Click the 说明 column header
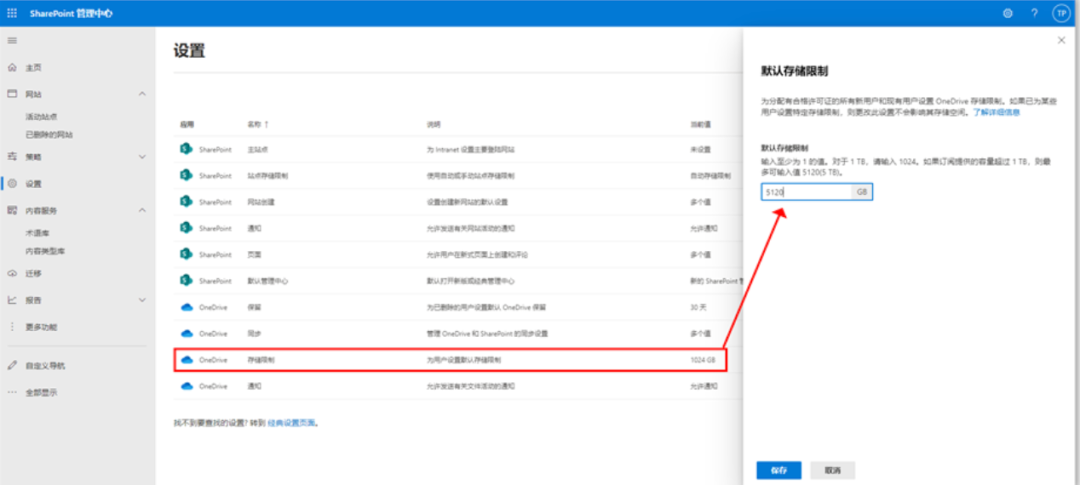The width and height of the screenshot is (1080, 485). pos(433,125)
